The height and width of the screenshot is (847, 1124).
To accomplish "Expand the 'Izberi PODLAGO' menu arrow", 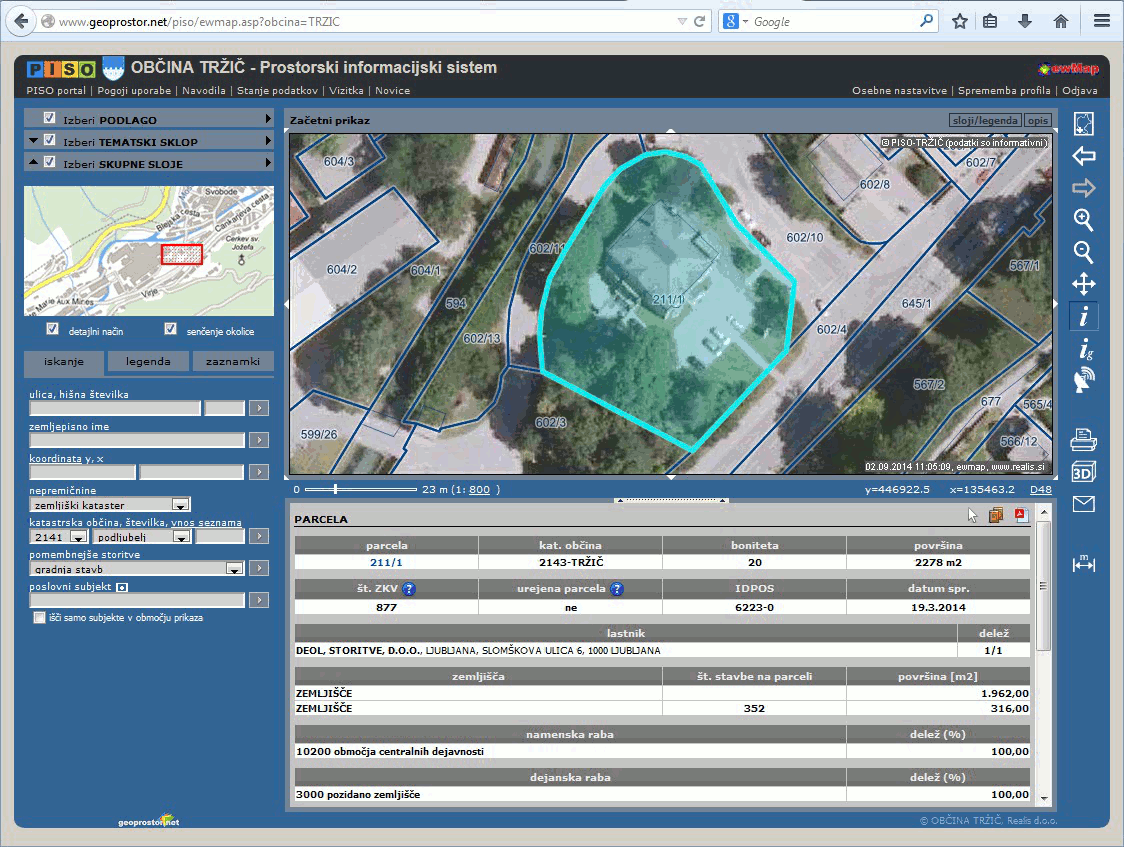I will (268, 119).
